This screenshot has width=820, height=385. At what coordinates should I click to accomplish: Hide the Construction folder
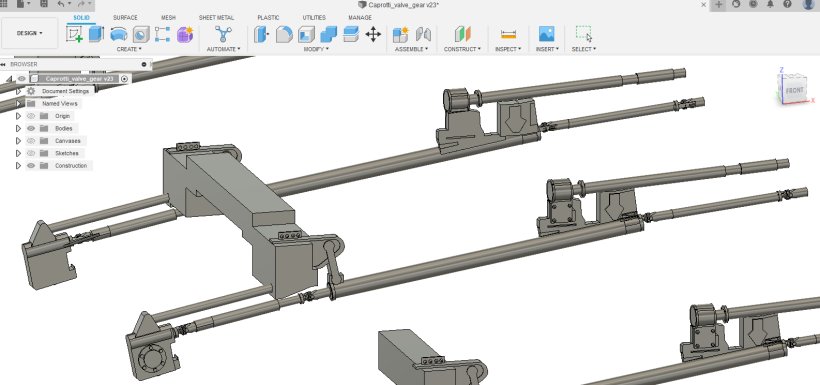point(31,166)
